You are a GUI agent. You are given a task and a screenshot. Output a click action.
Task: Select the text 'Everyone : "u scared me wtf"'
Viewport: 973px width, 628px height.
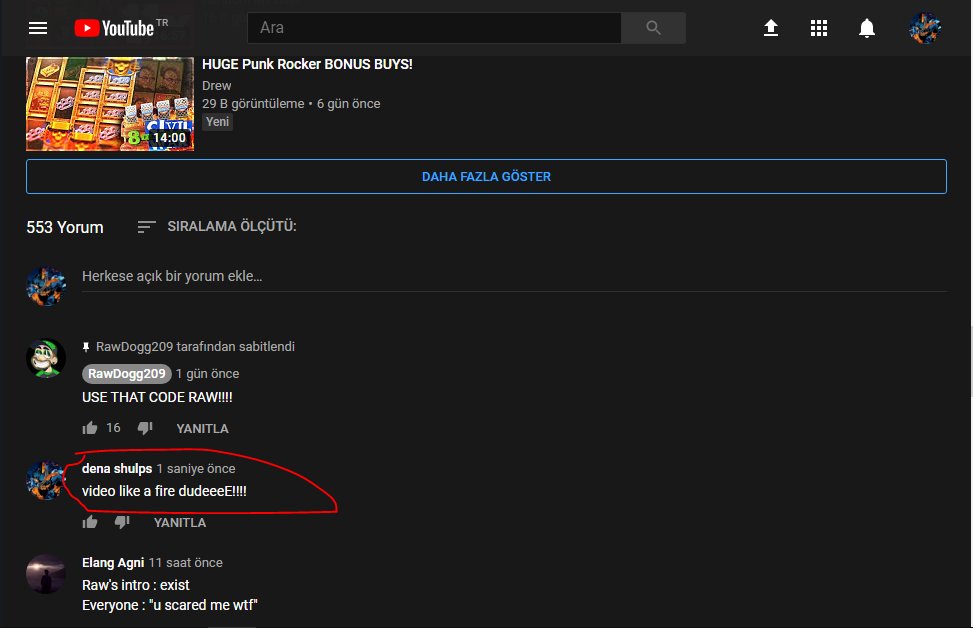click(x=170, y=605)
